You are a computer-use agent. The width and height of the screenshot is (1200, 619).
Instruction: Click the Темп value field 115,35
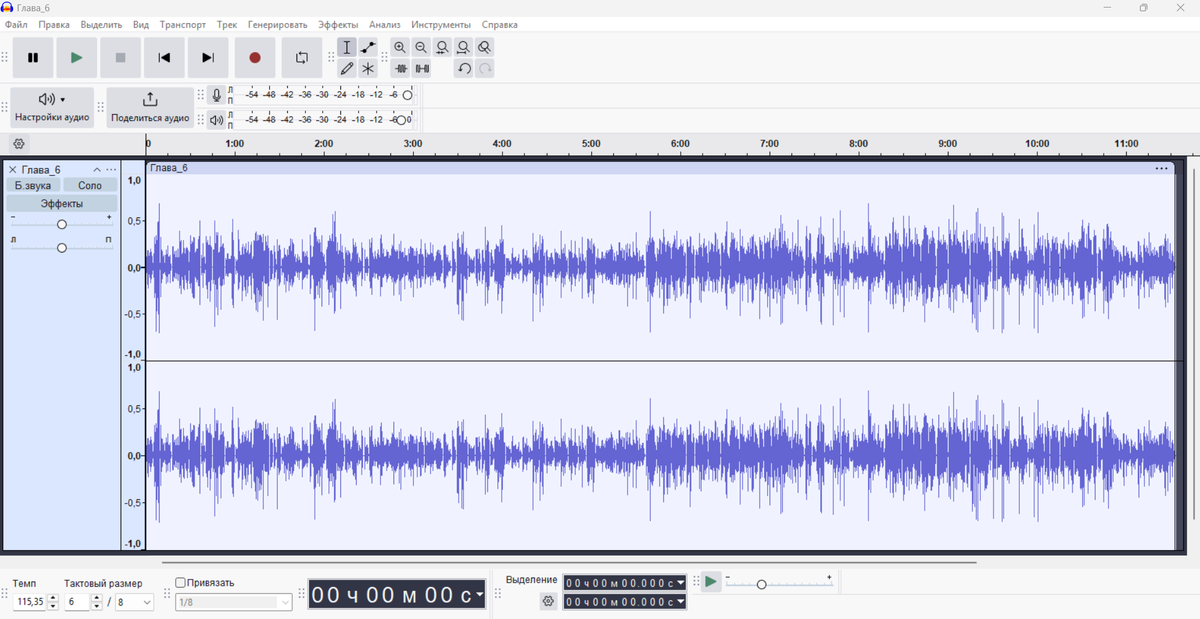31,602
